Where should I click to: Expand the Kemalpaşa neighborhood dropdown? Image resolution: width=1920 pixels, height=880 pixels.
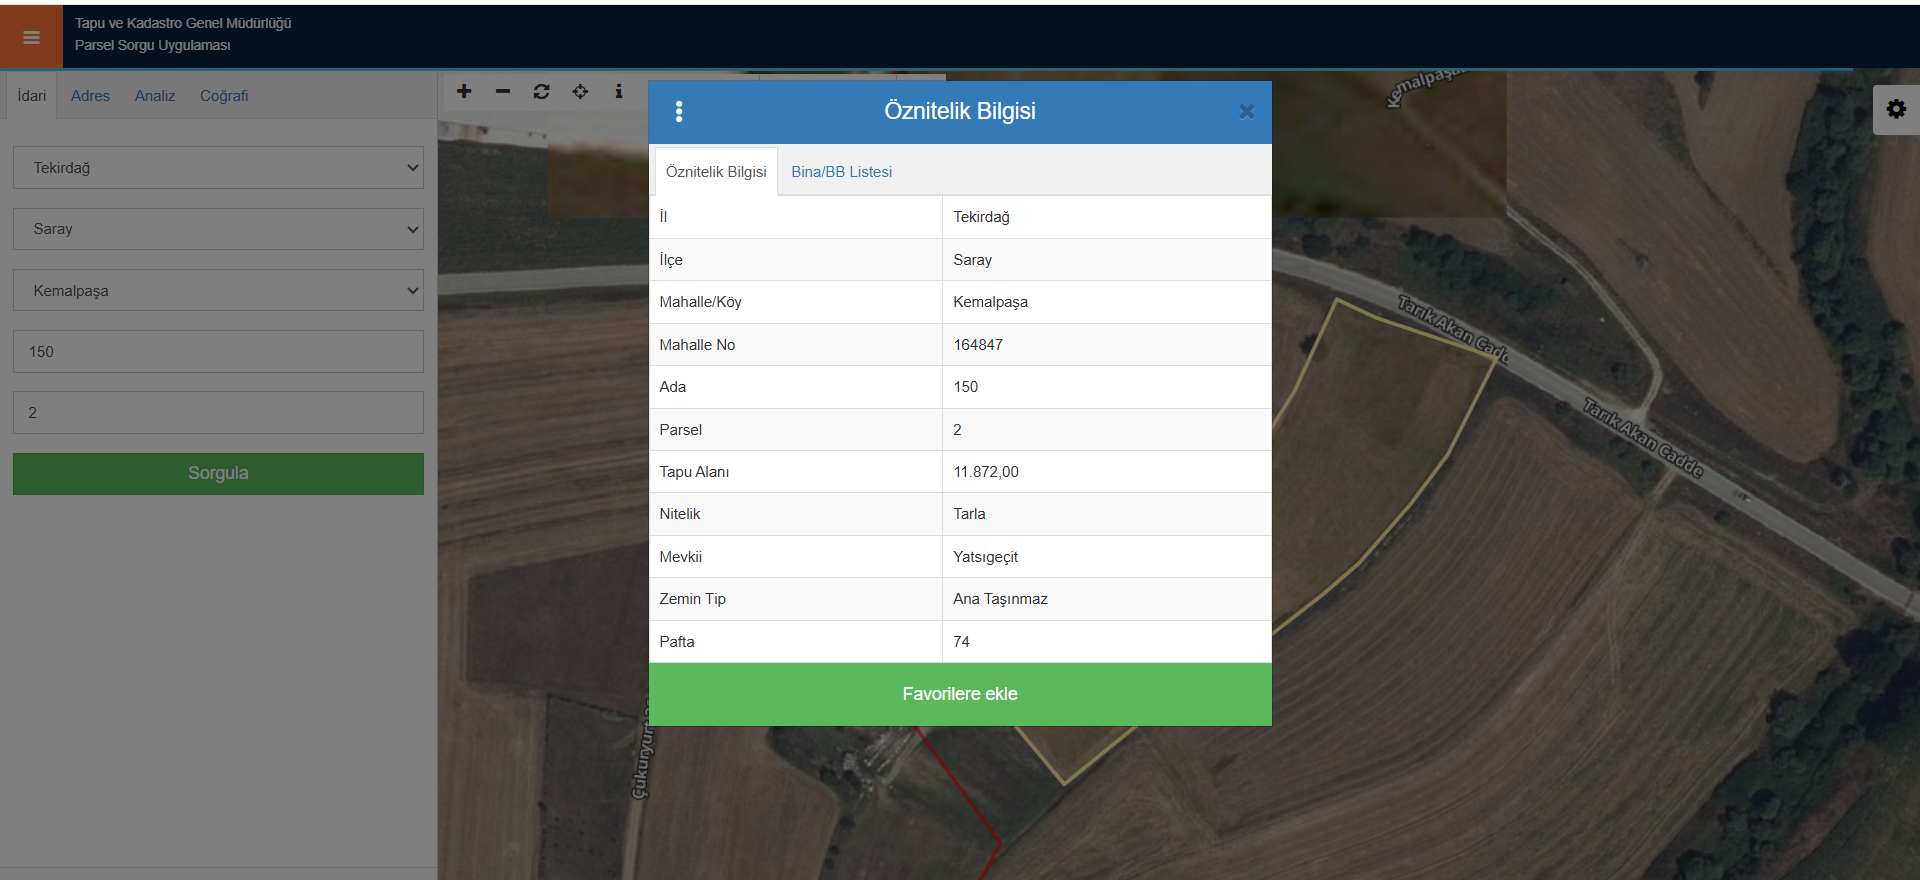[x=218, y=290]
